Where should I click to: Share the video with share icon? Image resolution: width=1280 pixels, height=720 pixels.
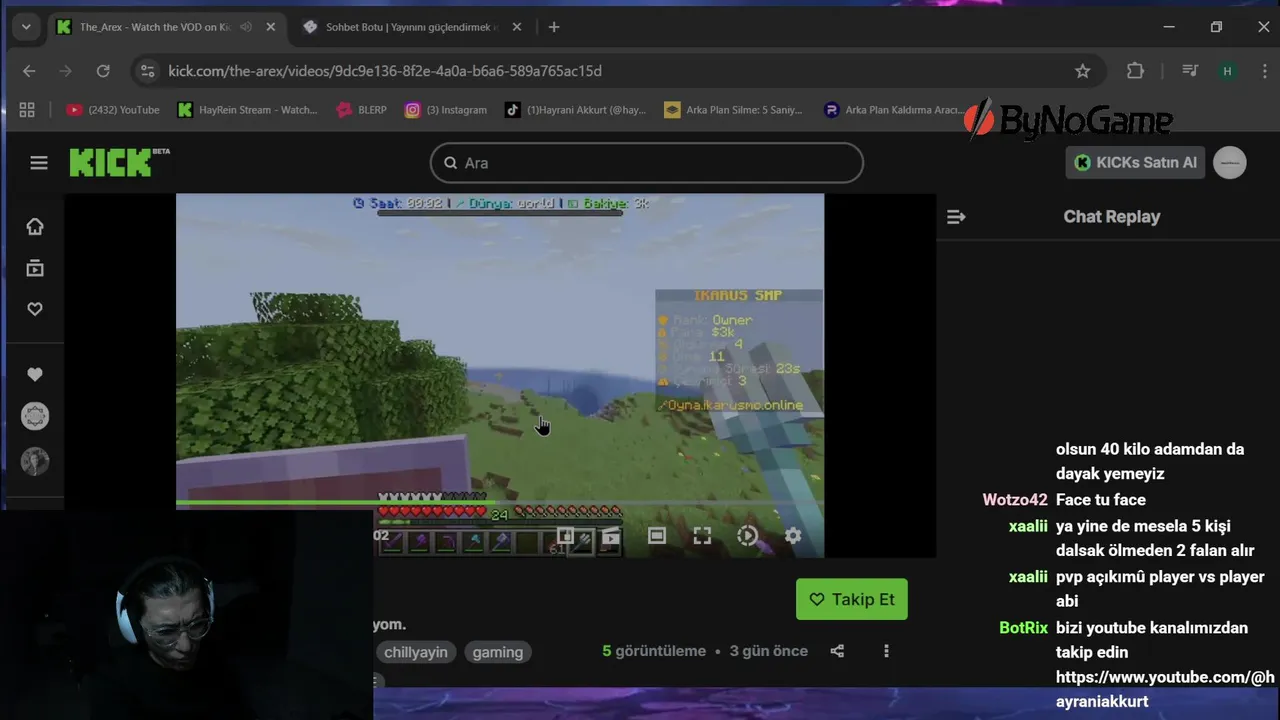point(837,651)
